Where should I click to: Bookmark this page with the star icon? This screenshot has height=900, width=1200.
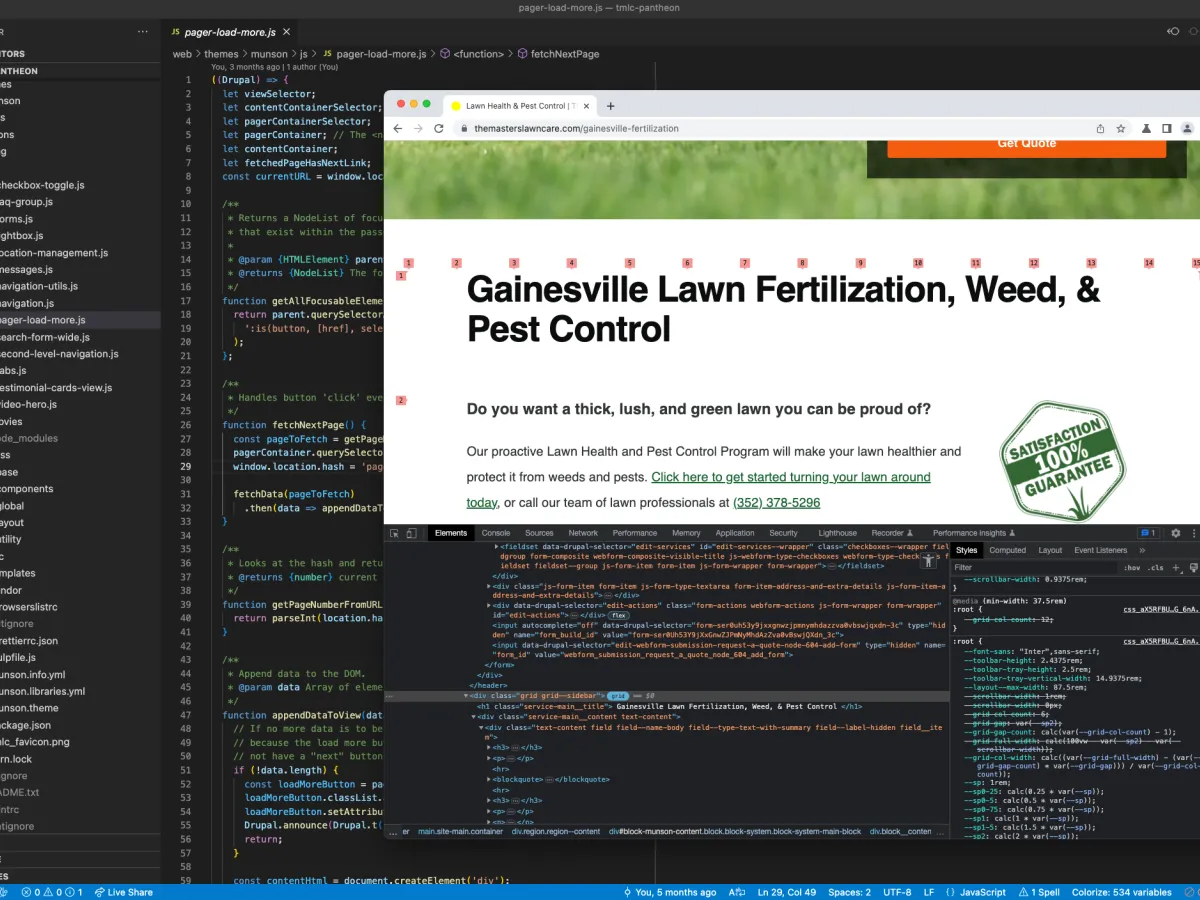pyautogui.click(x=1121, y=128)
